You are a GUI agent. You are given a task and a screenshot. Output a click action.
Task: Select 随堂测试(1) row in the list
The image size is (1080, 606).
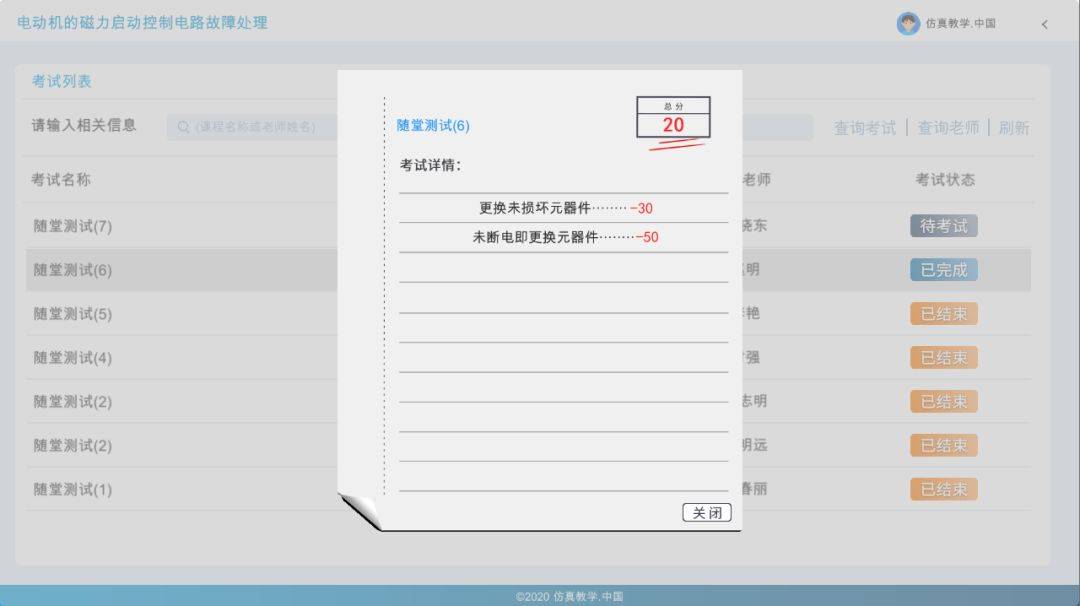(528, 490)
